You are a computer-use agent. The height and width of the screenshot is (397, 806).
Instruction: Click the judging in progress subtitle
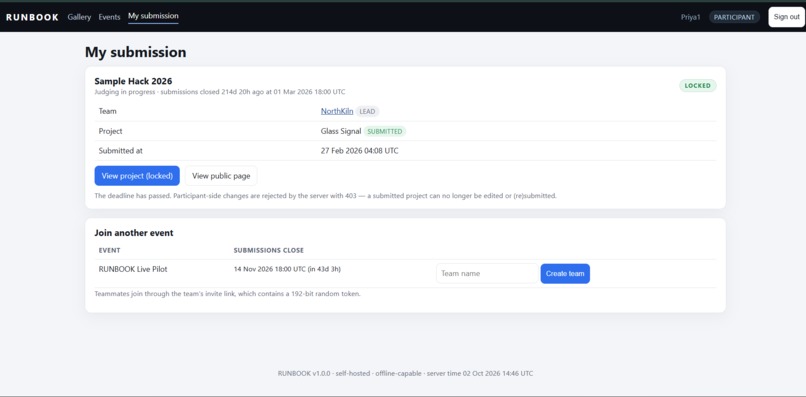point(220,92)
